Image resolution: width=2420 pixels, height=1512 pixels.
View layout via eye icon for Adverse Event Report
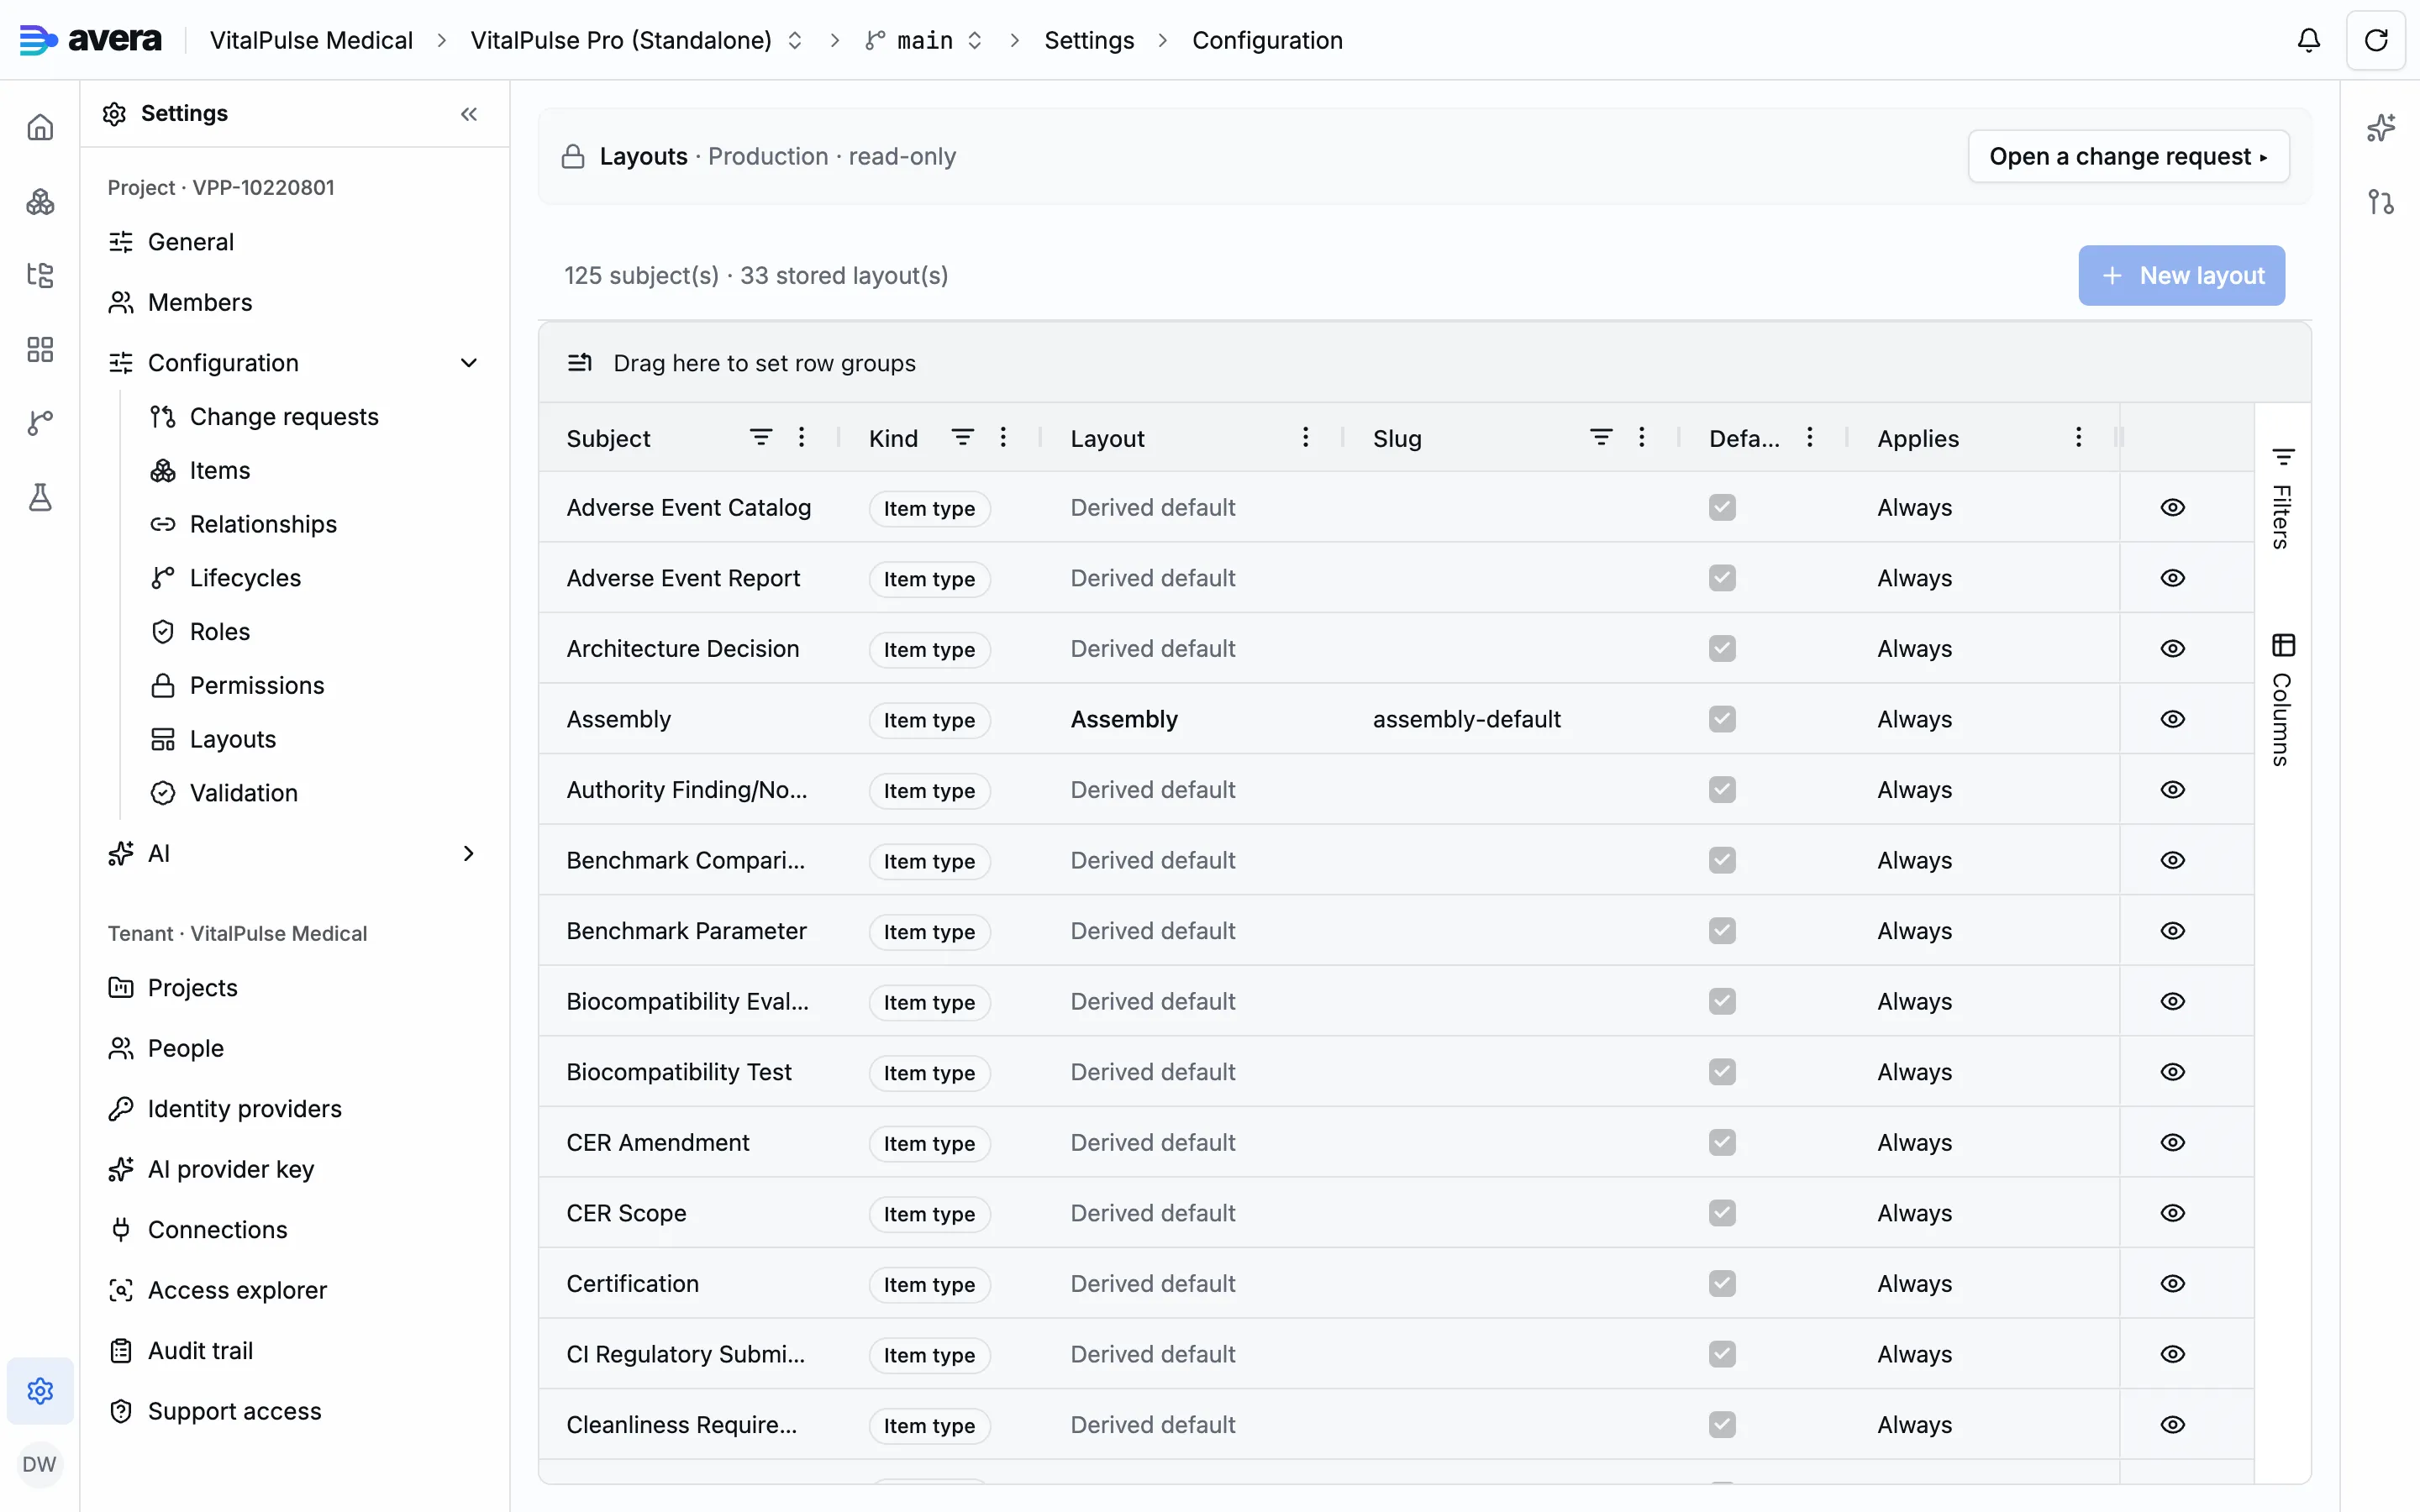[2172, 578]
